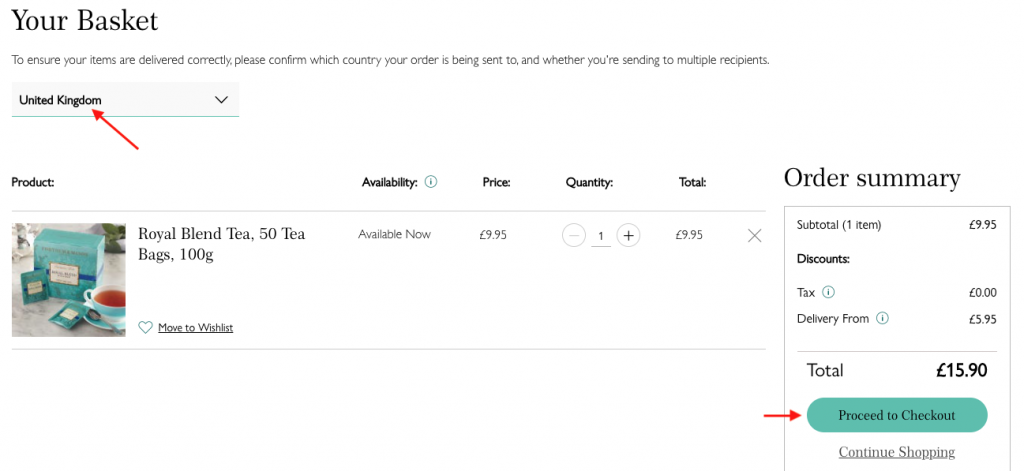This screenshot has width=1024, height=471.
Task: Click the Delivery From info icon
Action: pyautogui.click(x=882, y=318)
